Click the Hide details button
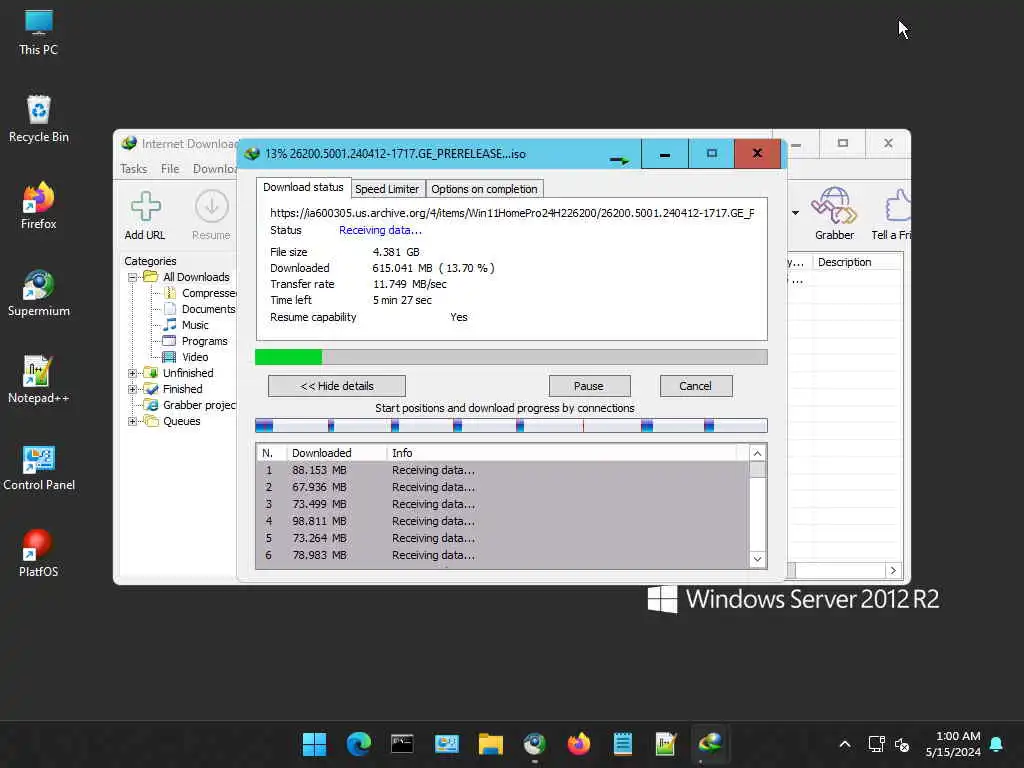This screenshot has width=1024, height=768. (336, 386)
